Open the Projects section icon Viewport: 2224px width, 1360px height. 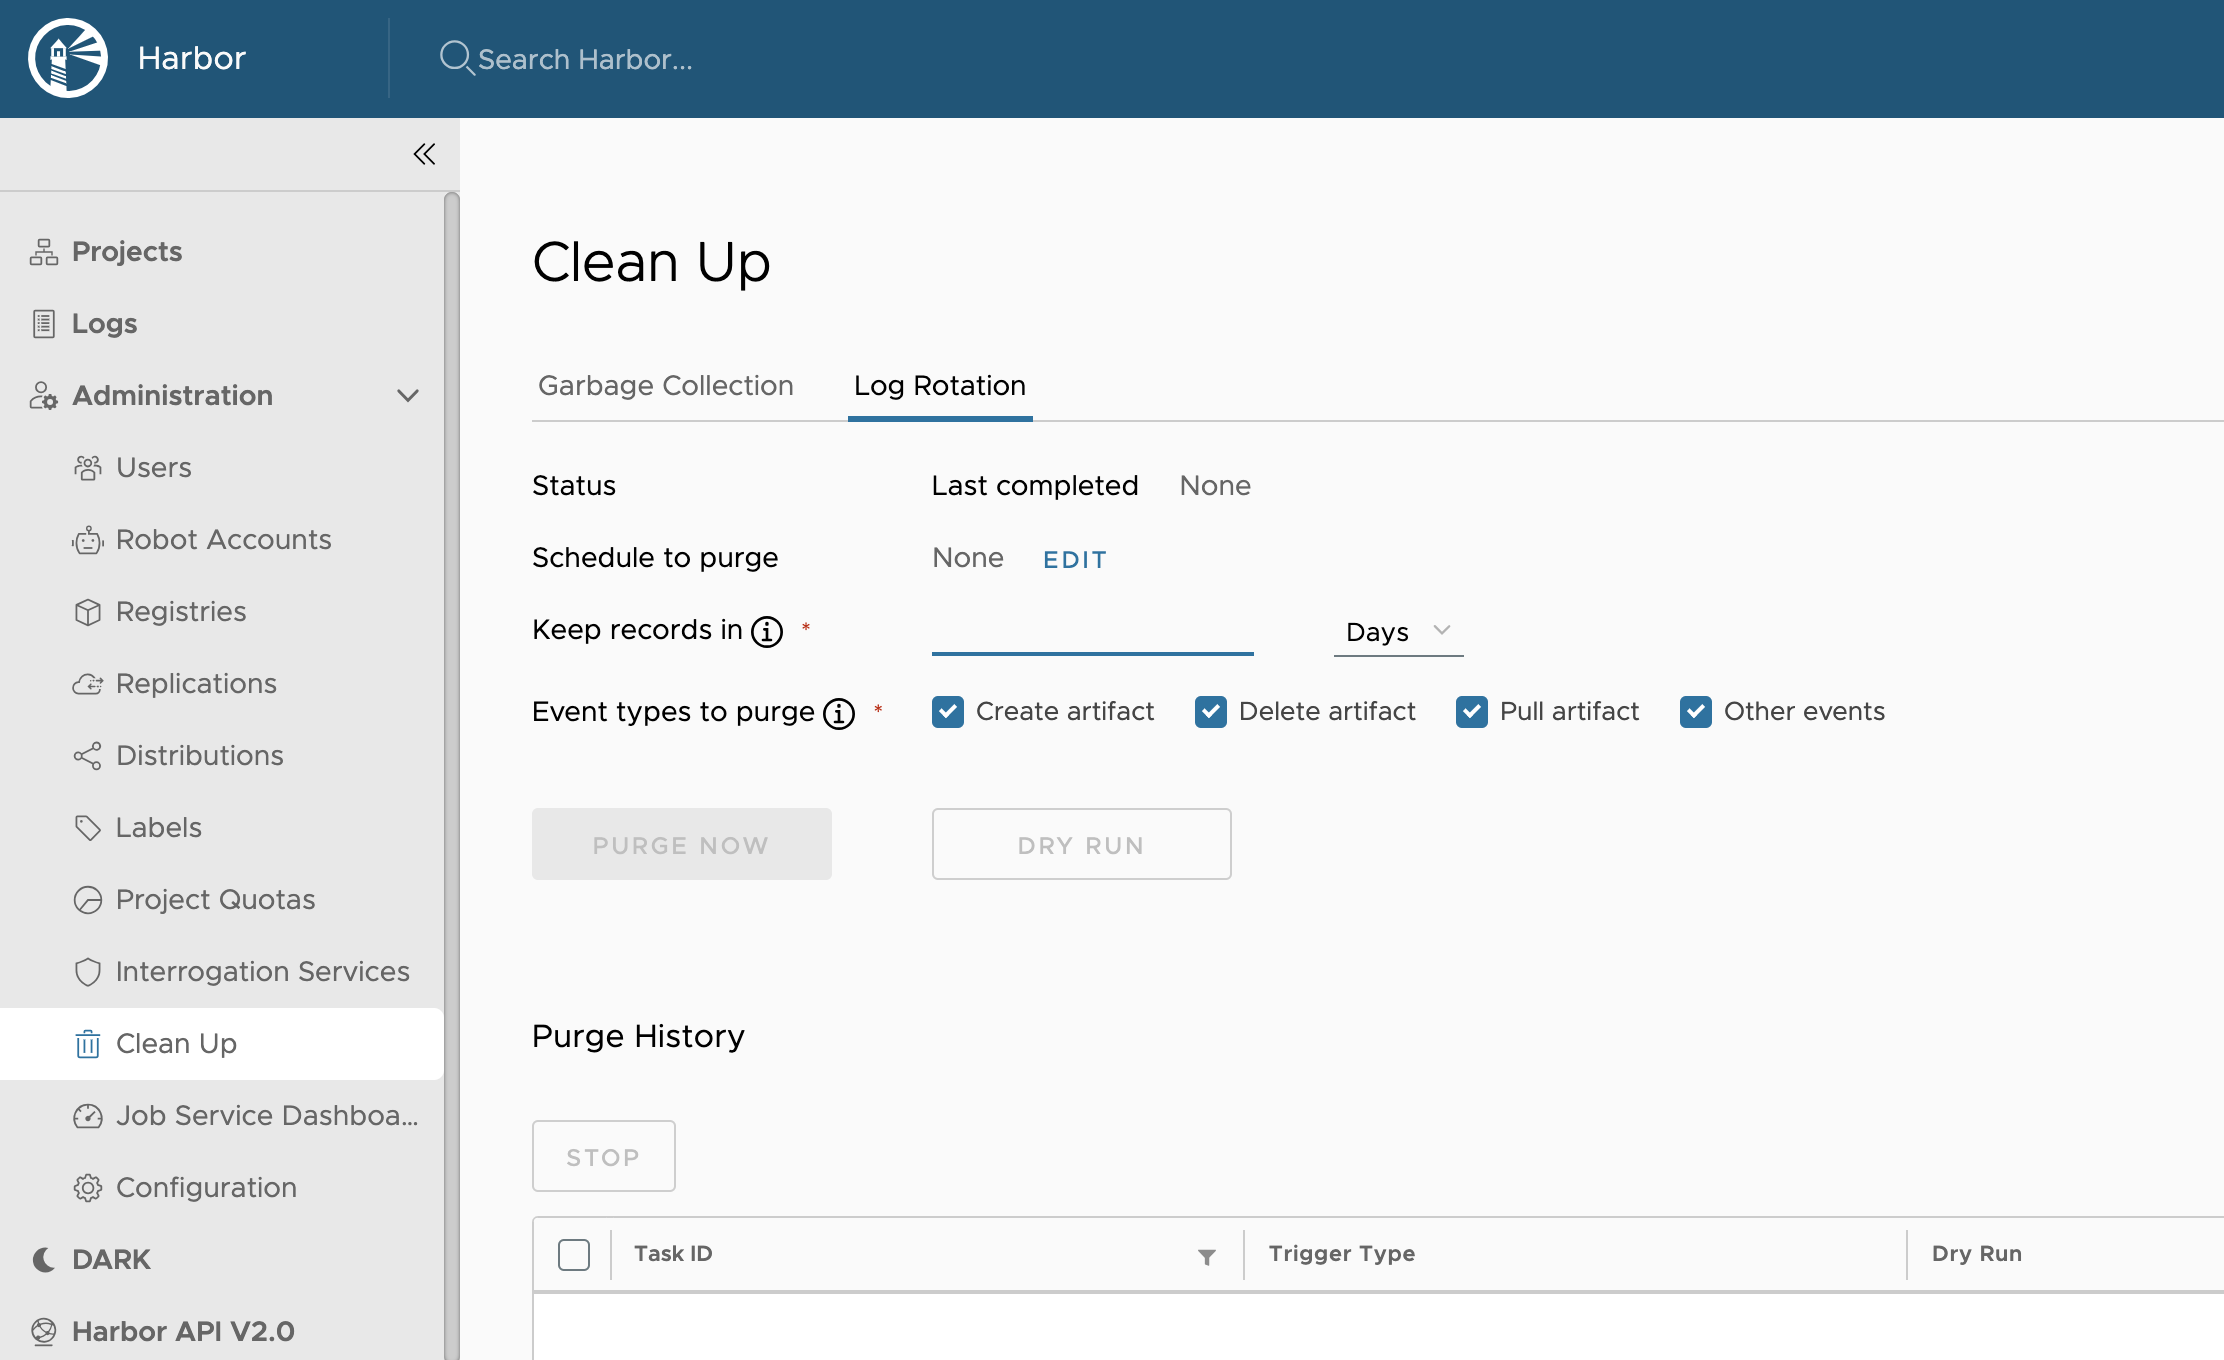click(x=42, y=251)
